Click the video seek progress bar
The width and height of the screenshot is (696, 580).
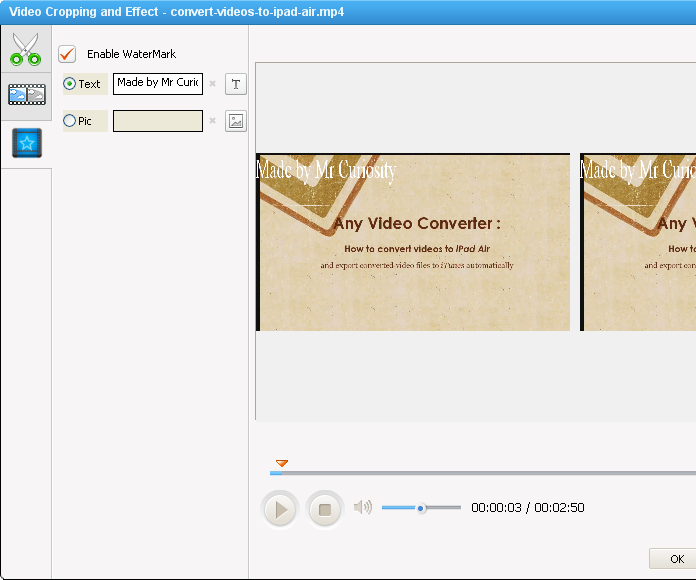point(483,473)
